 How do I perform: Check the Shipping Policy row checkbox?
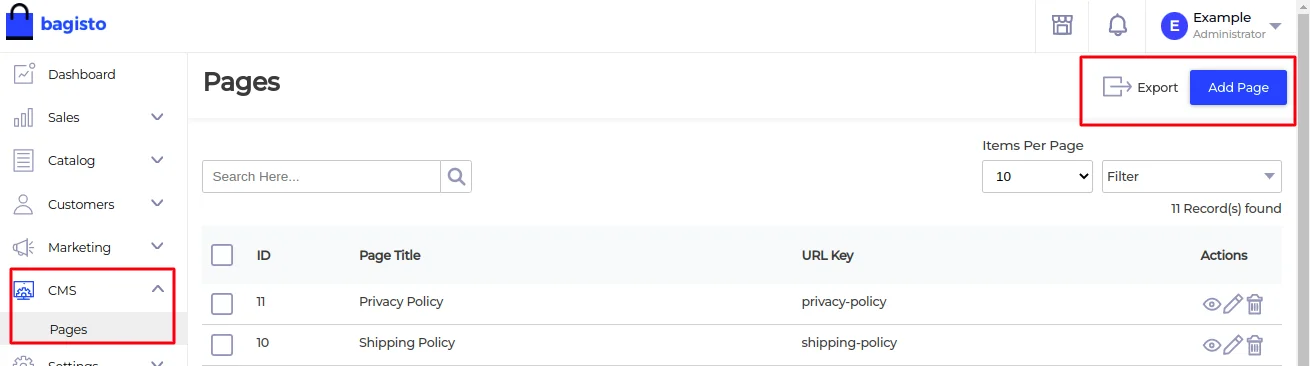[x=222, y=344]
